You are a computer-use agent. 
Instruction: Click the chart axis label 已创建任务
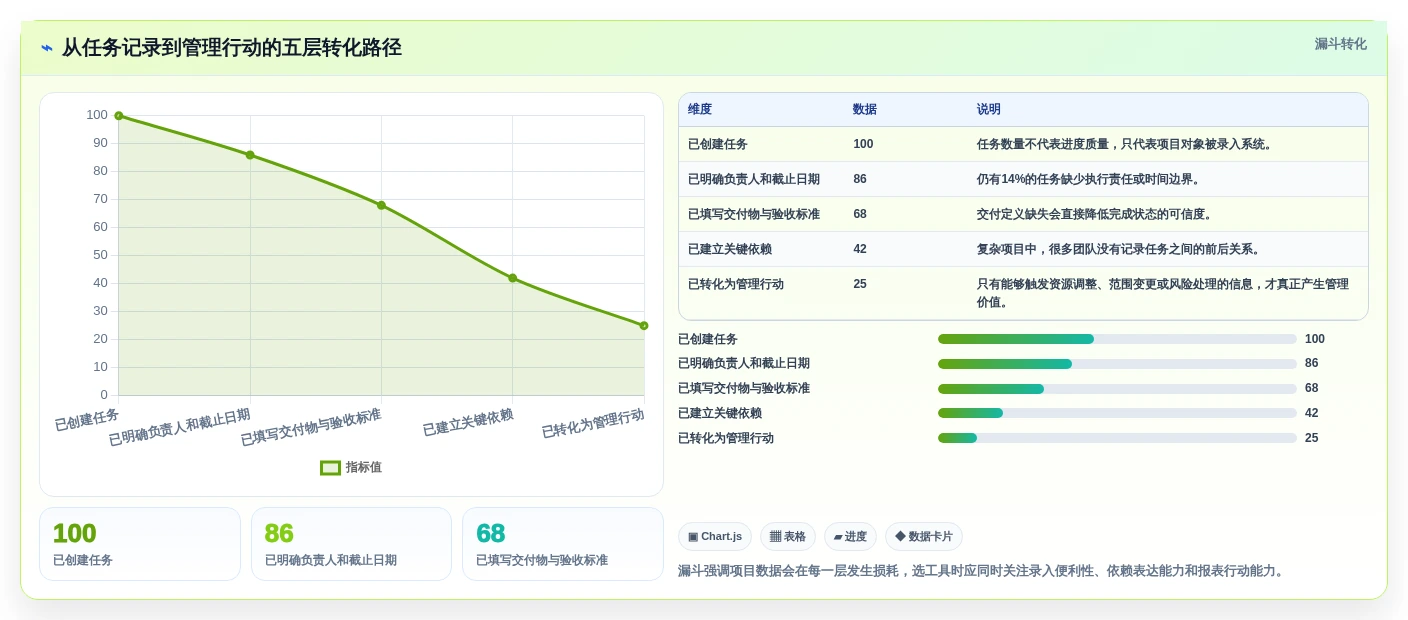point(87,420)
